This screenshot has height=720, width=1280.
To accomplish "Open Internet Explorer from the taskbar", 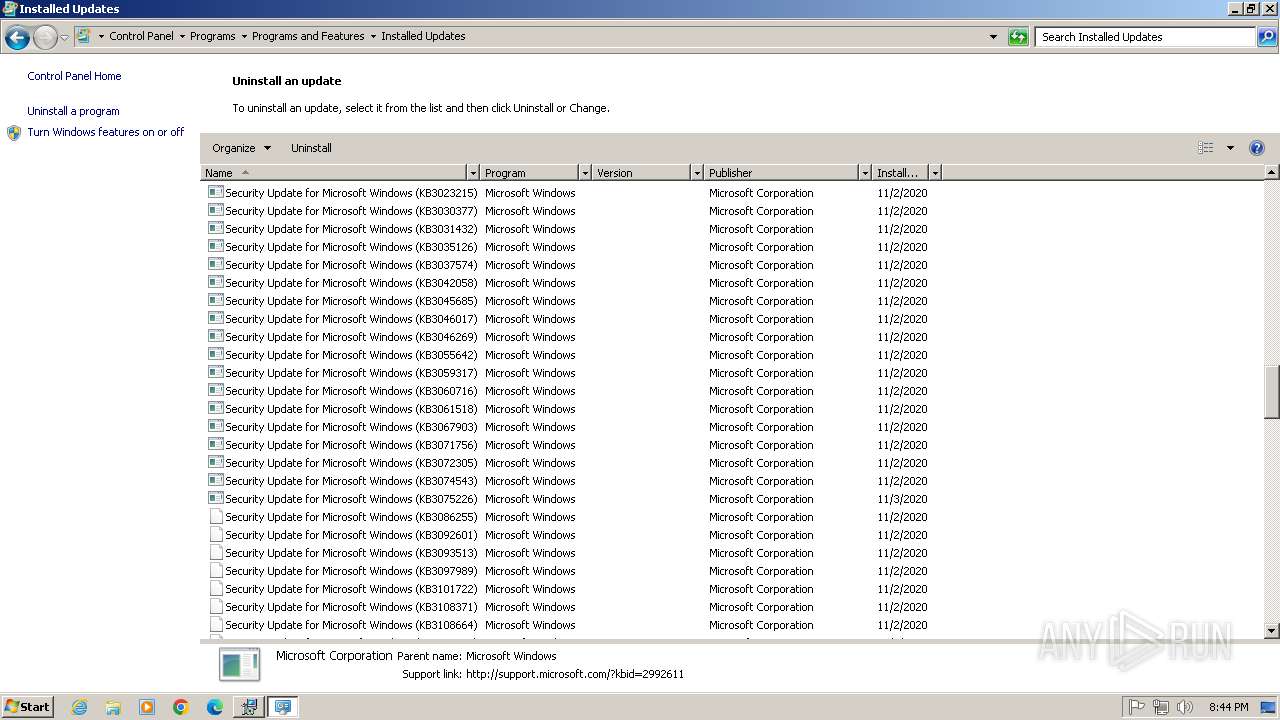I will 79,707.
